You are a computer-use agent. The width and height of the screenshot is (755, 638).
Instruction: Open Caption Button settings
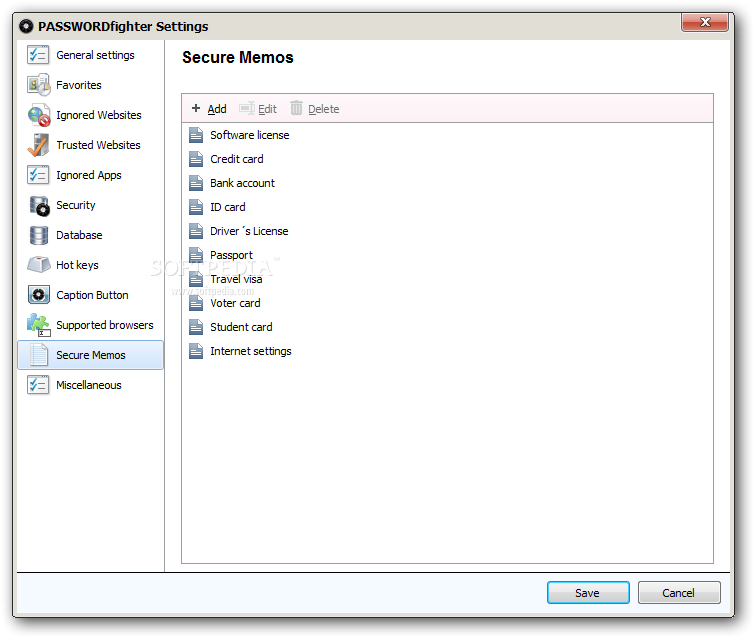click(91, 295)
